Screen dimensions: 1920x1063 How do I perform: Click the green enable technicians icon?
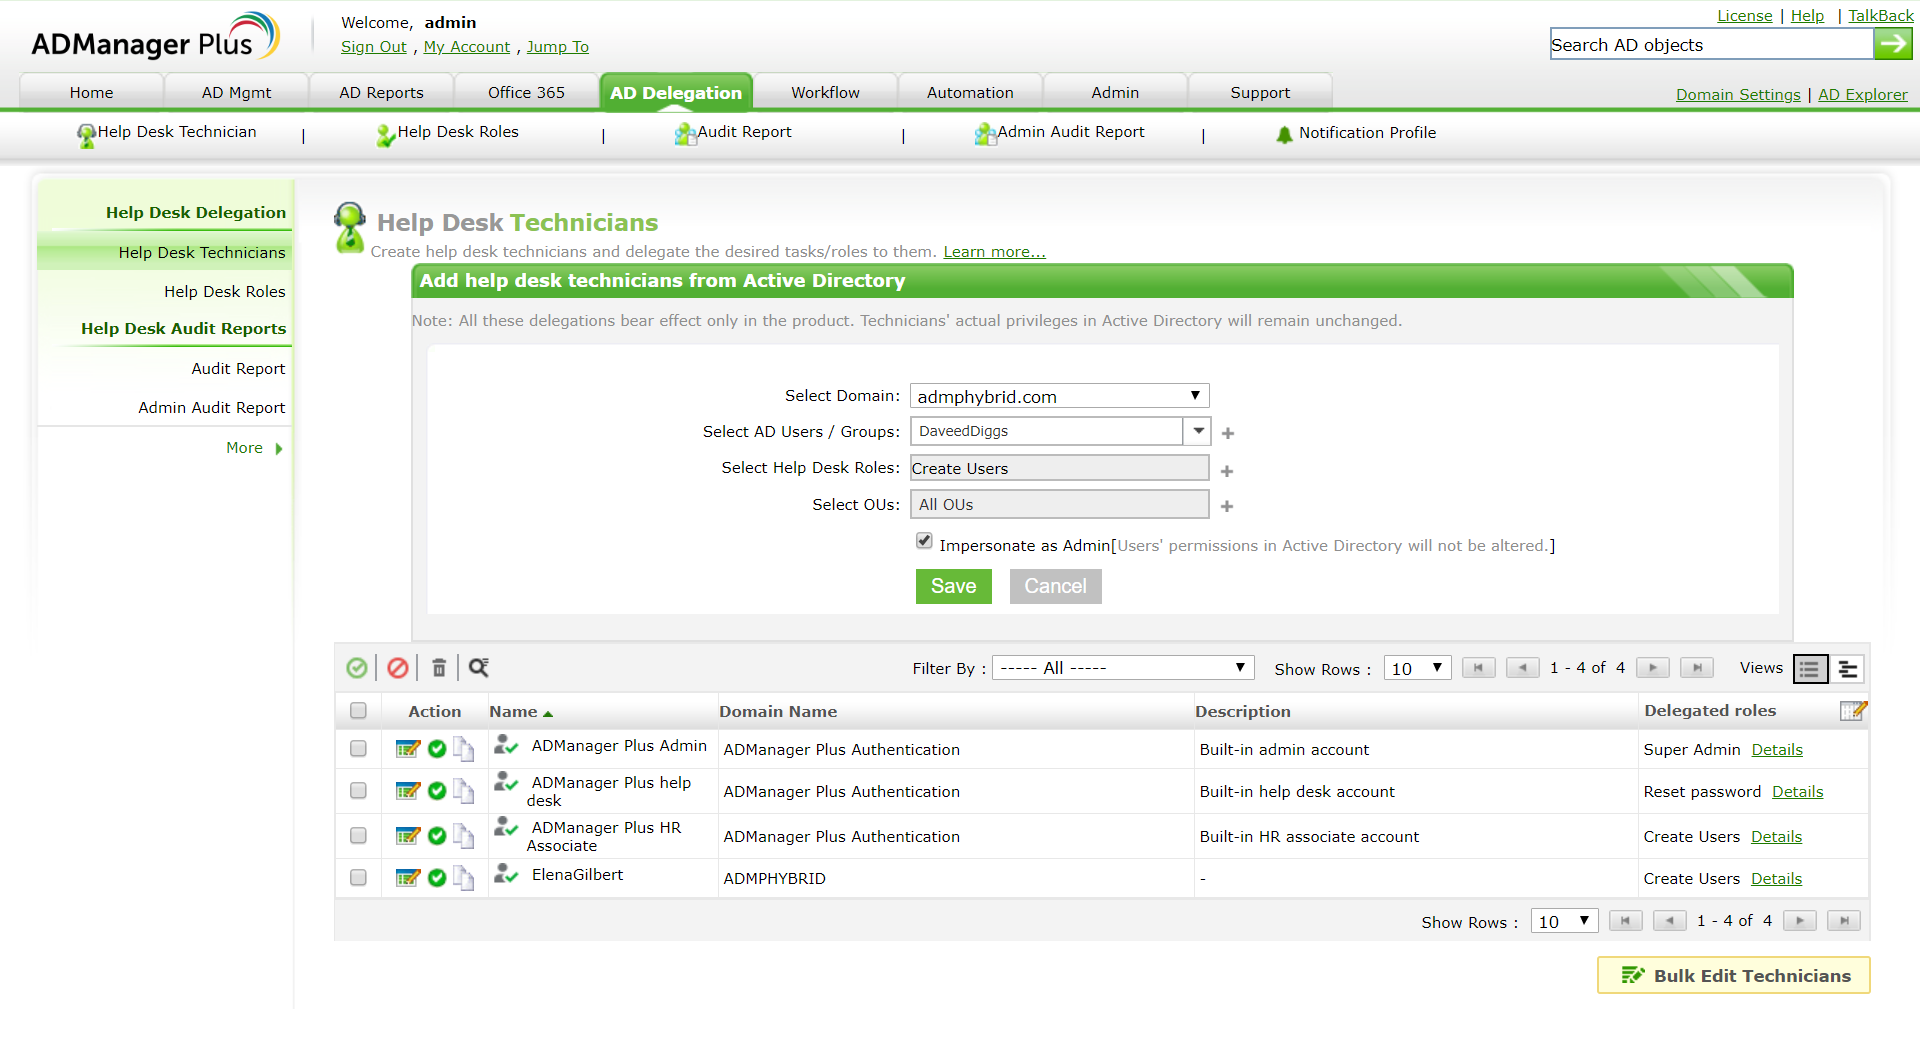point(357,668)
